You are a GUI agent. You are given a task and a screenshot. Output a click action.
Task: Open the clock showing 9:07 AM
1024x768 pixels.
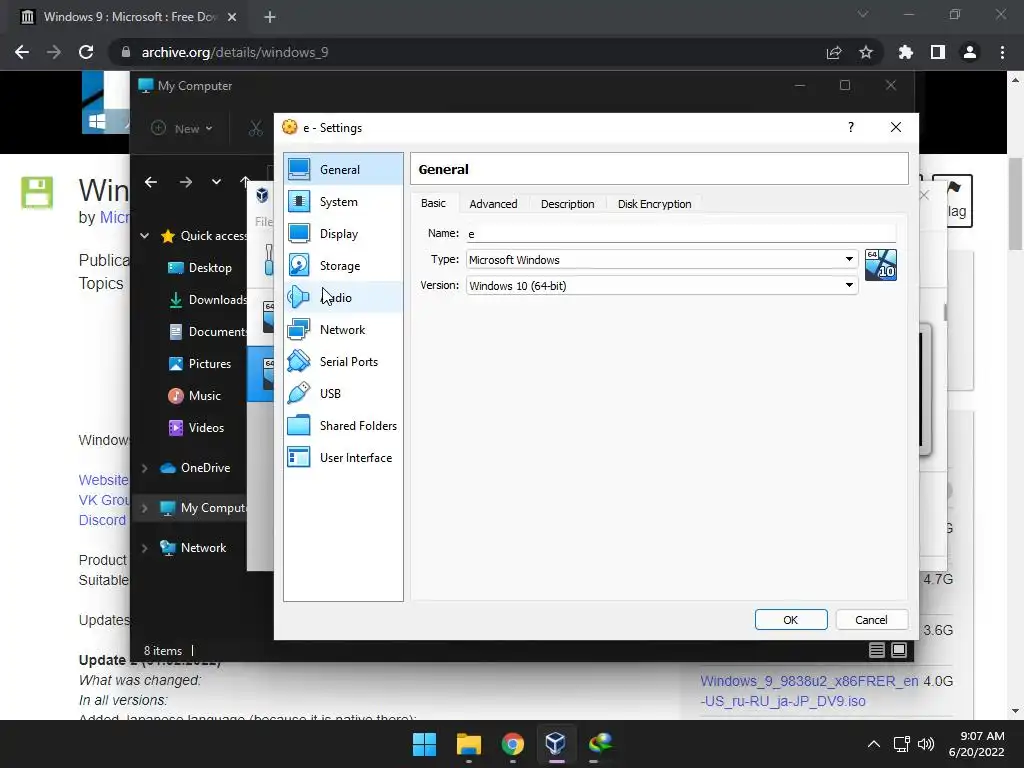(976, 744)
